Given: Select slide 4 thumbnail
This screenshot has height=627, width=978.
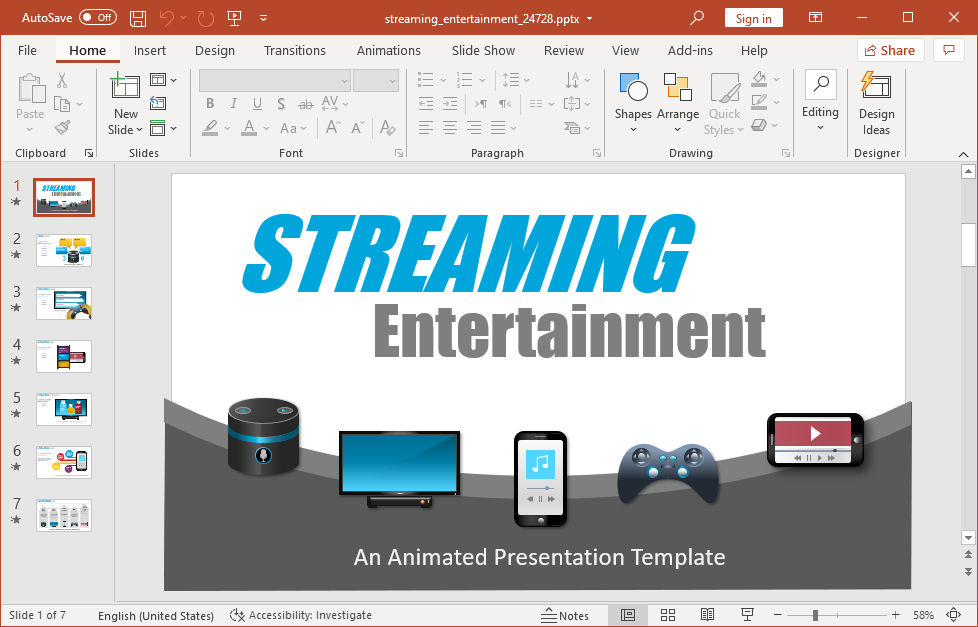Looking at the screenshot, I should point(64,356).
